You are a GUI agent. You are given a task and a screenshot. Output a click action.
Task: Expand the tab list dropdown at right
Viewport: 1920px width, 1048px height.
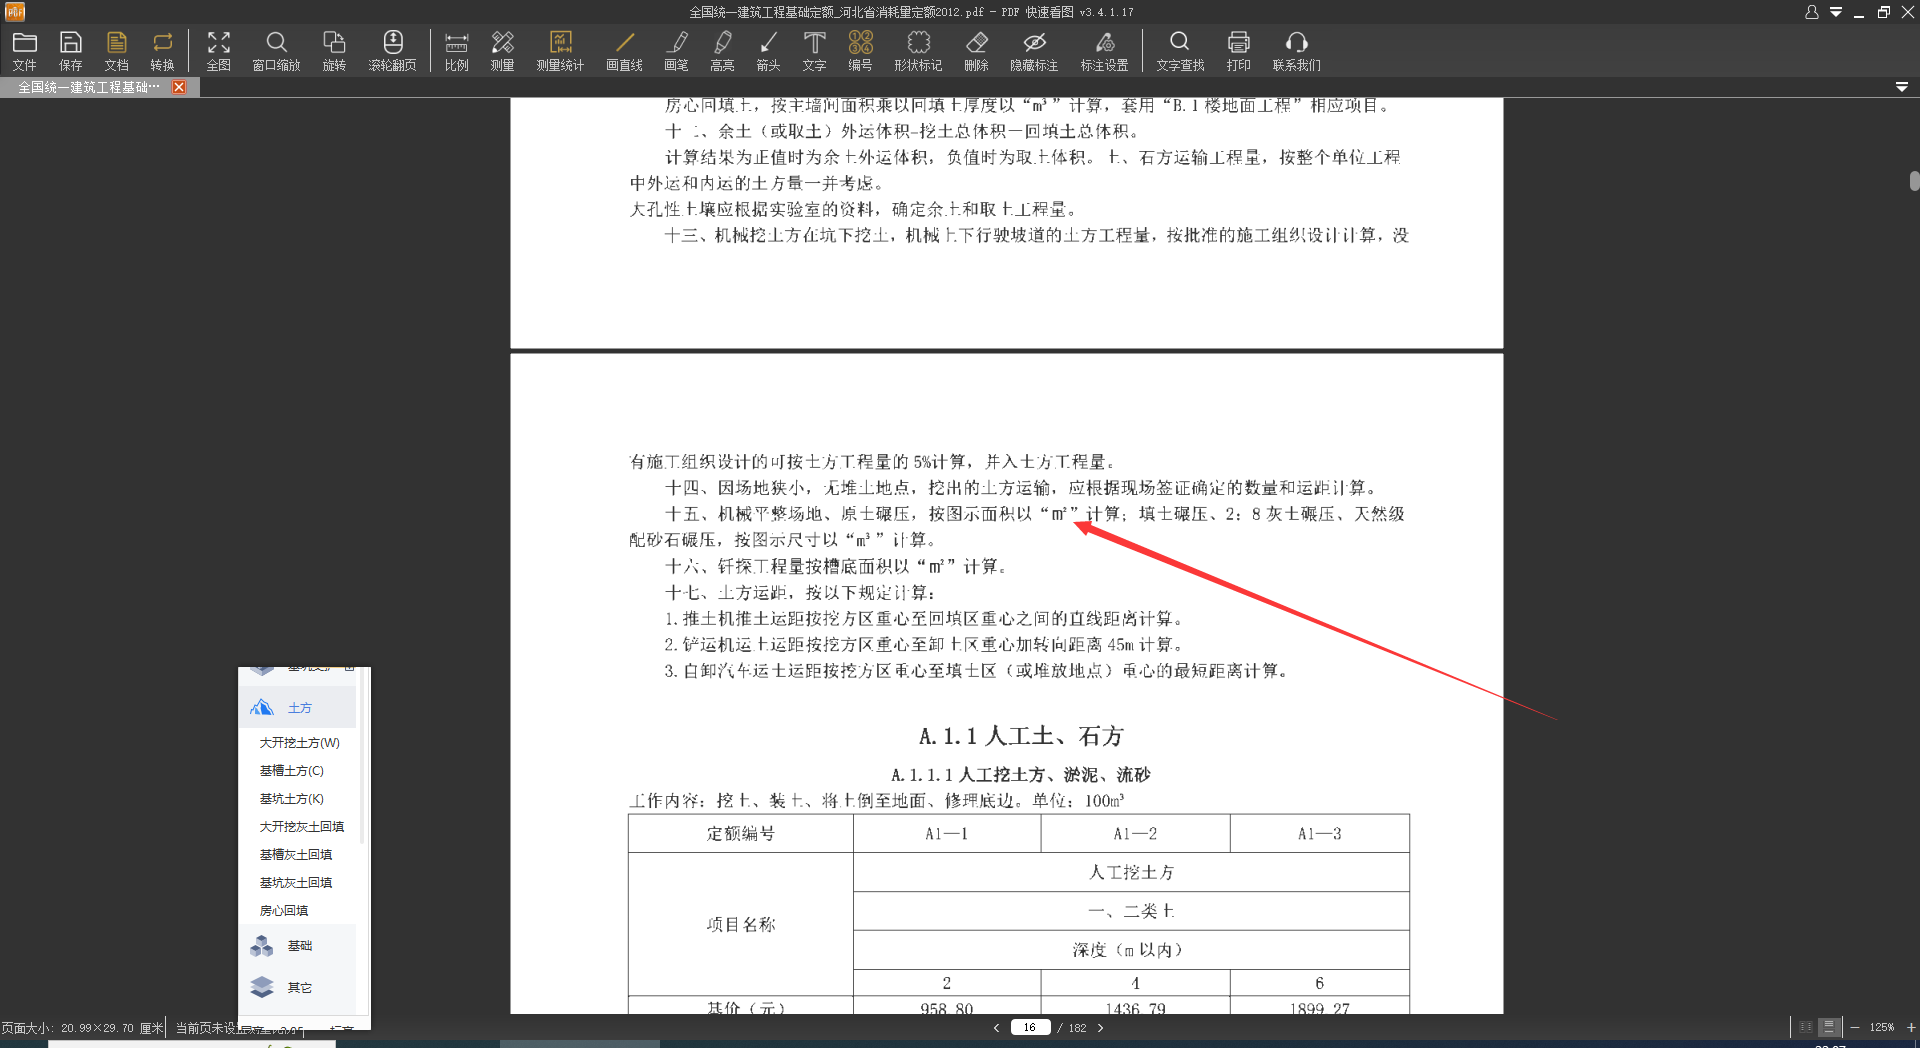pyautogui.click(x=1902, y=87)
